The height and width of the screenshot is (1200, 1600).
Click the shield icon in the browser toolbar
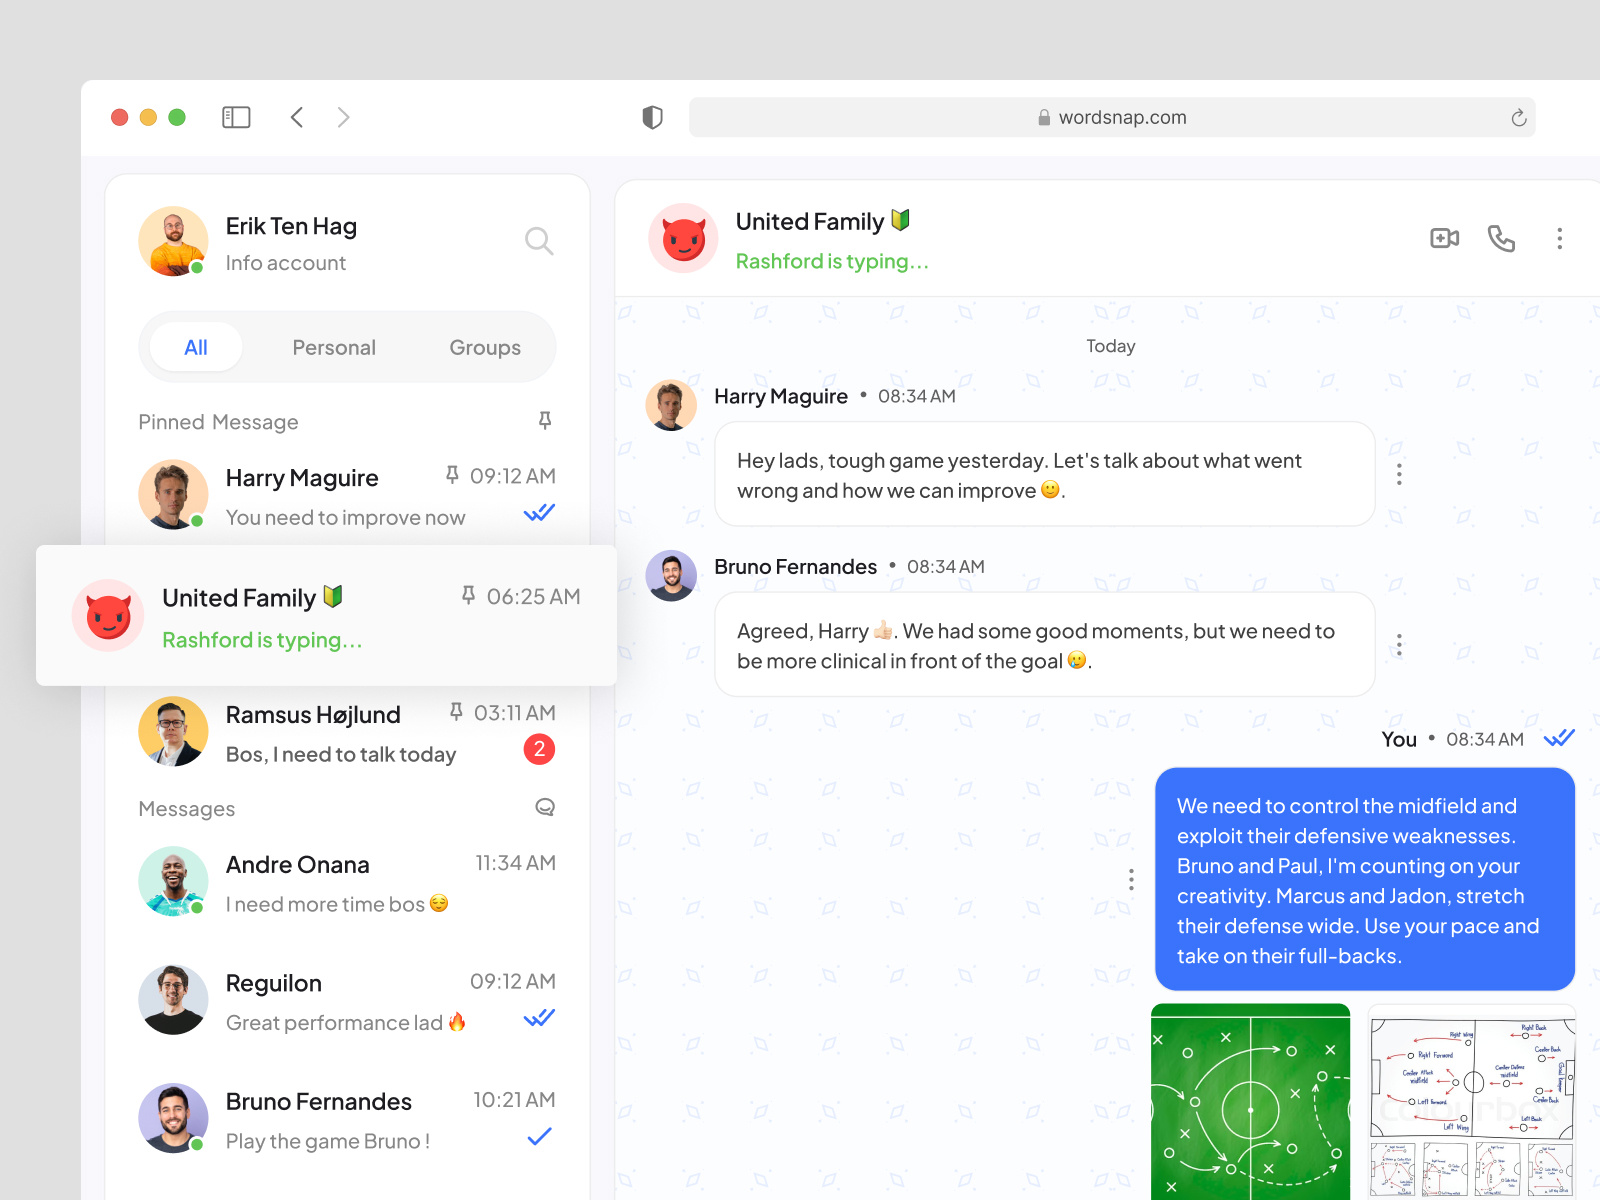coord(652,117)
